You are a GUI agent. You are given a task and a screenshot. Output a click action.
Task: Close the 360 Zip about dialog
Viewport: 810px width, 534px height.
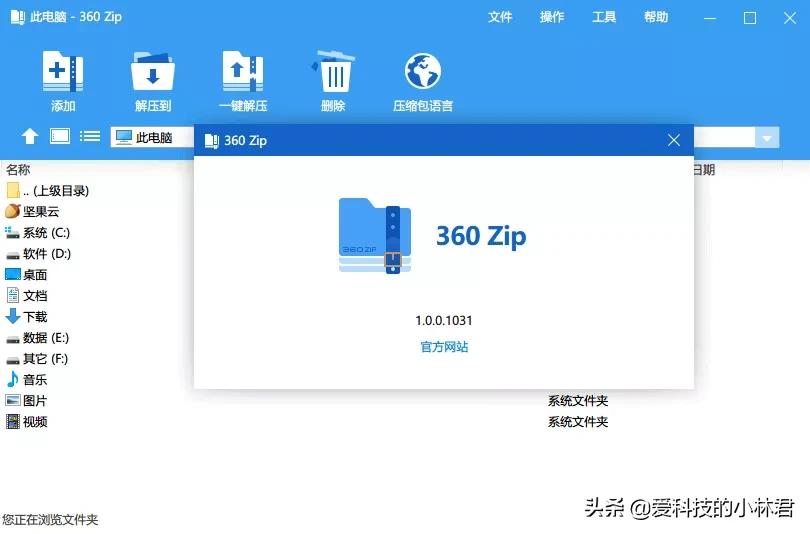click(674, 140)
